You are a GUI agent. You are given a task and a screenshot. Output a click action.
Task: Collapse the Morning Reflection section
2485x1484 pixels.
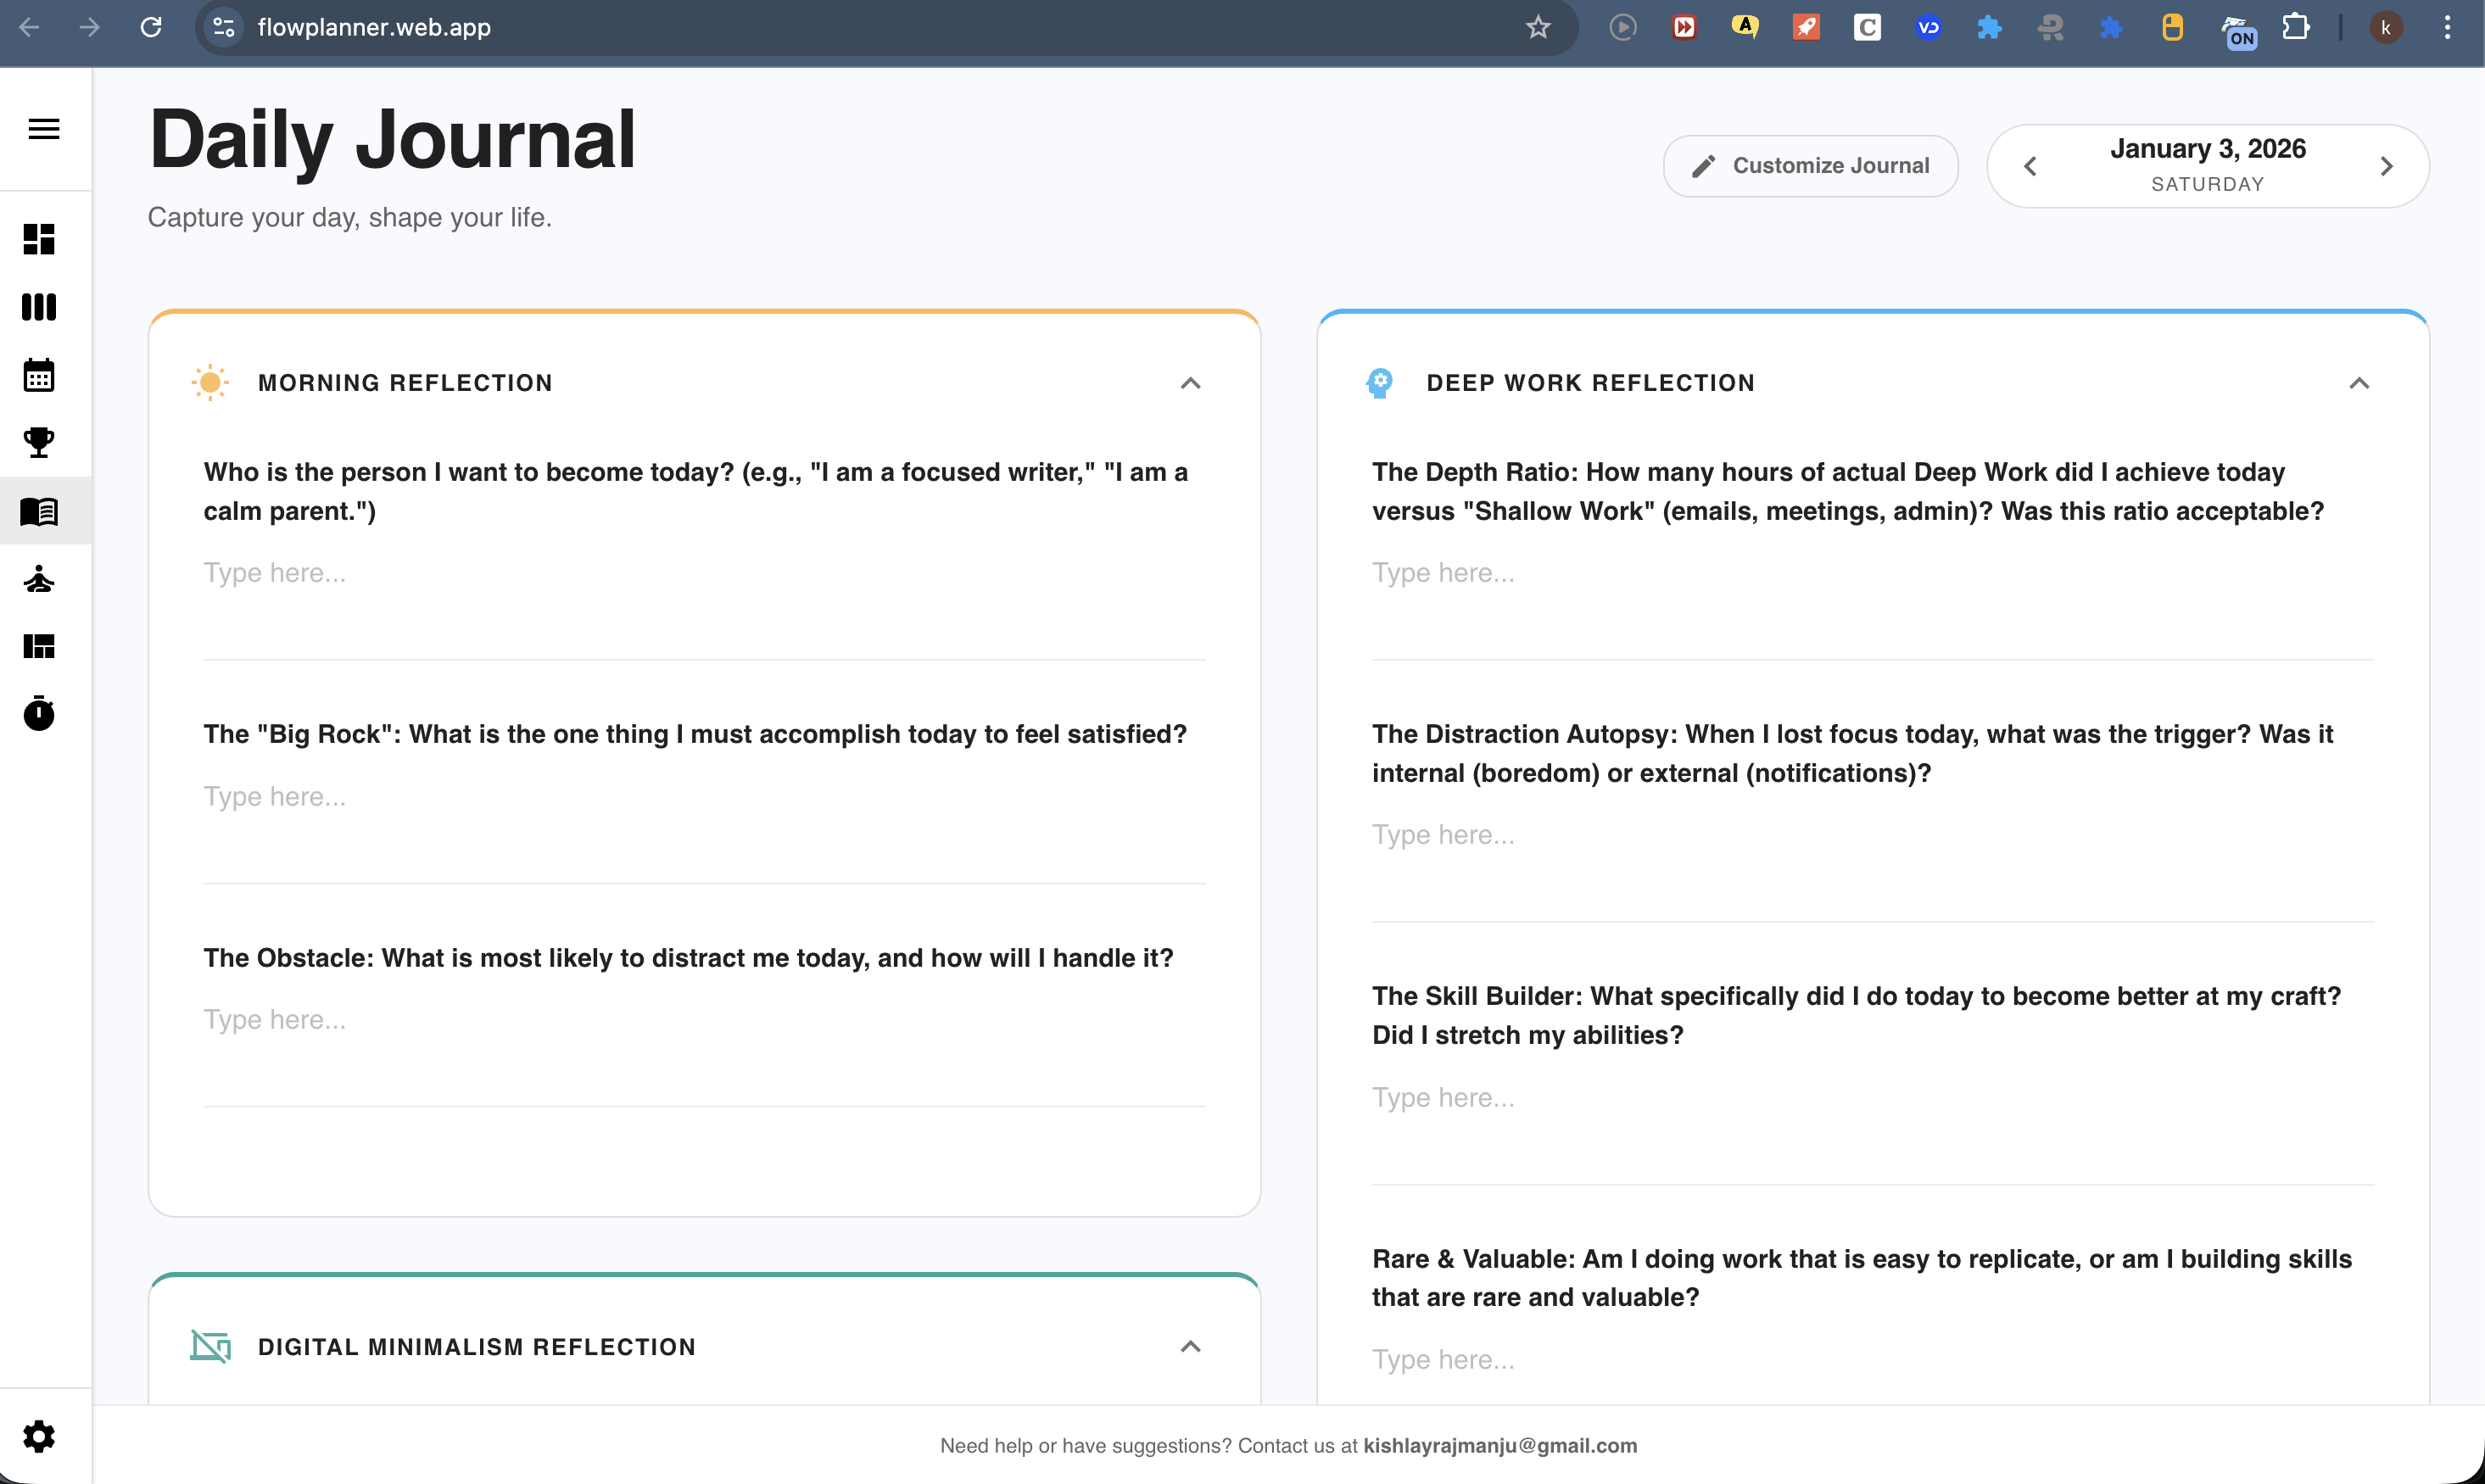1190,382
